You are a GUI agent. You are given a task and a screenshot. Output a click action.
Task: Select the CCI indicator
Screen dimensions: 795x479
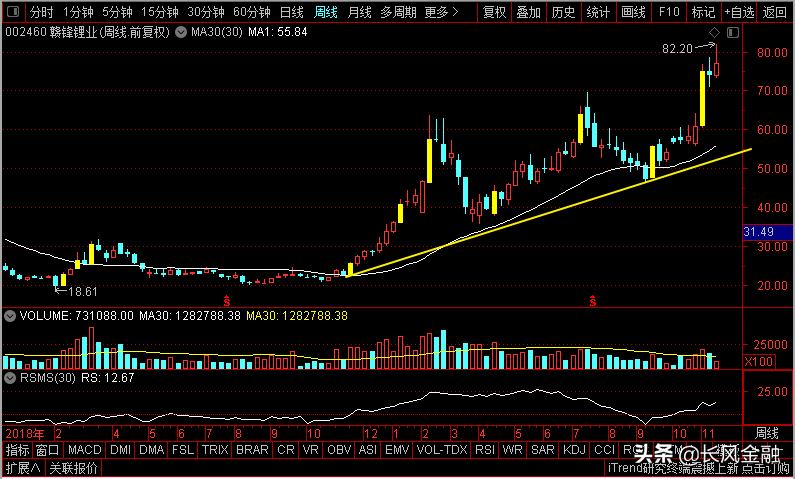[x=604, y=450]
